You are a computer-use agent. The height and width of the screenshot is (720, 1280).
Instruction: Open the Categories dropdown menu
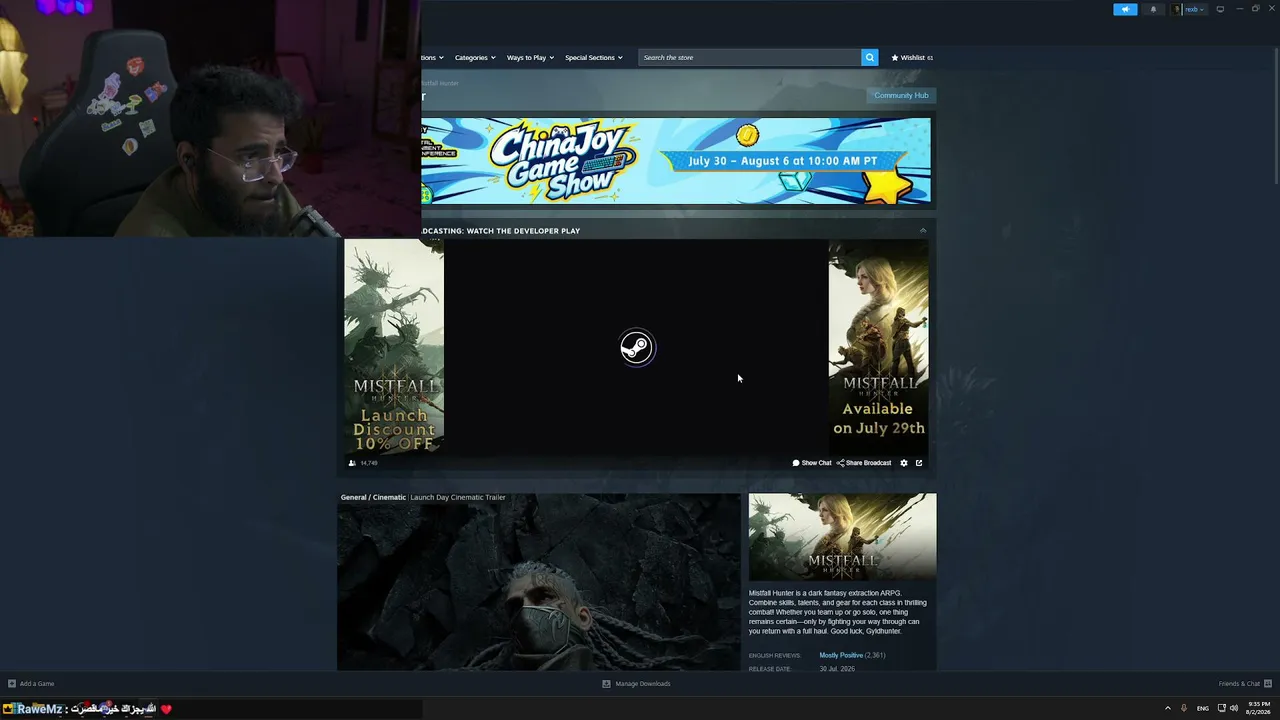point(475,58)
